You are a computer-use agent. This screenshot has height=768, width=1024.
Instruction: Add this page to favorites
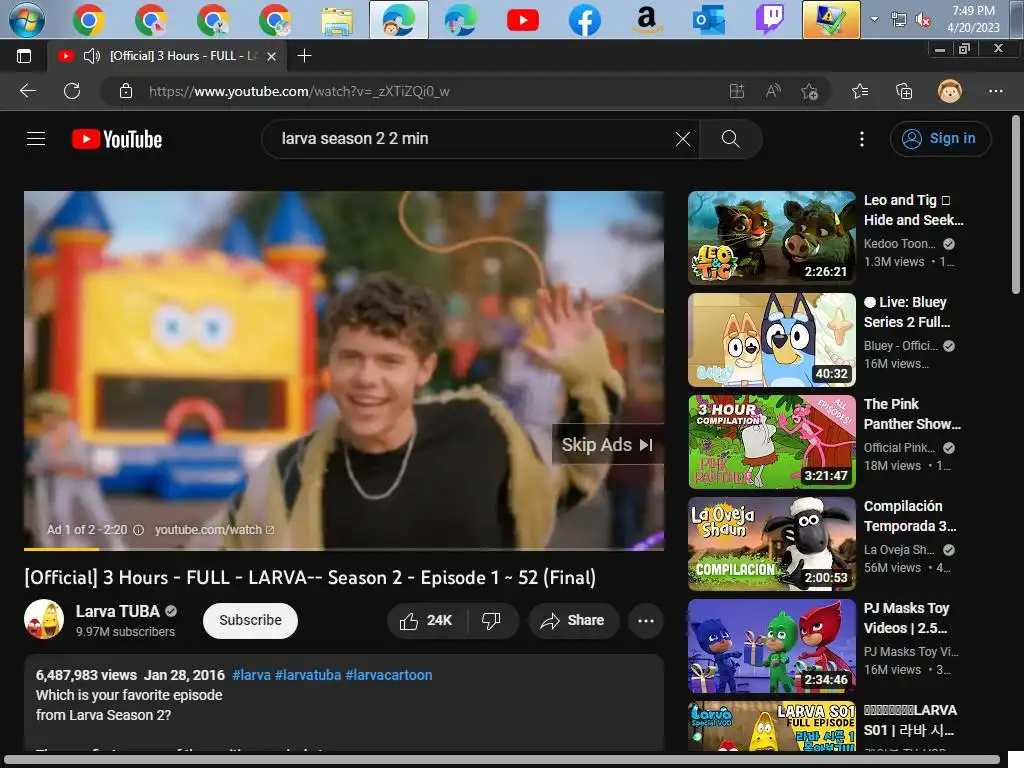[810, 91]
